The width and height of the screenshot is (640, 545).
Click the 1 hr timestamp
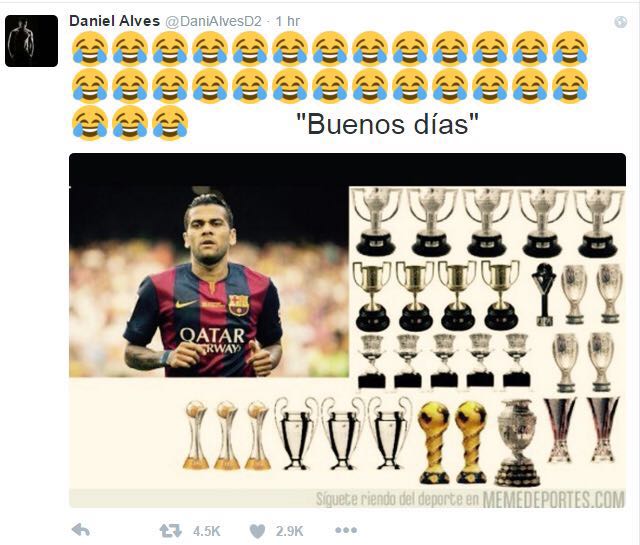tap(288, 21)
